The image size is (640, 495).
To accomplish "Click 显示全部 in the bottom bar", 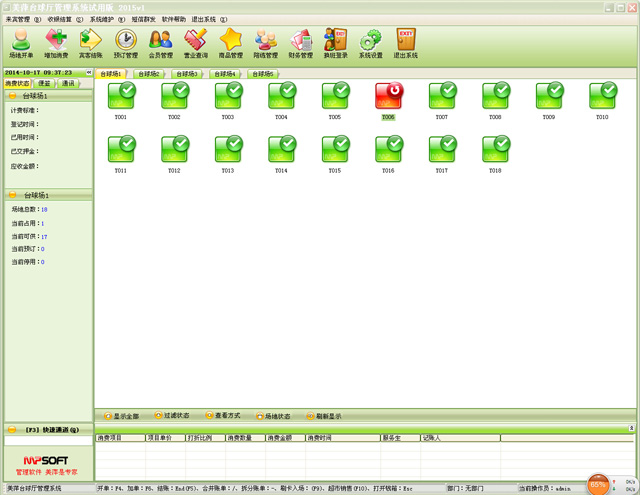I will click(x=121, y=416).
